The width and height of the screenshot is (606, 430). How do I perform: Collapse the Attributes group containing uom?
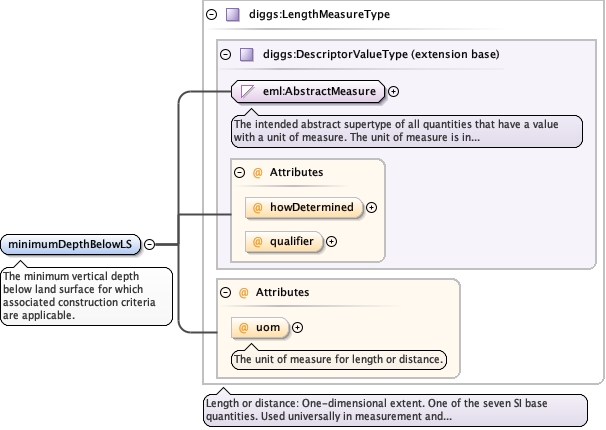[227, 292]
